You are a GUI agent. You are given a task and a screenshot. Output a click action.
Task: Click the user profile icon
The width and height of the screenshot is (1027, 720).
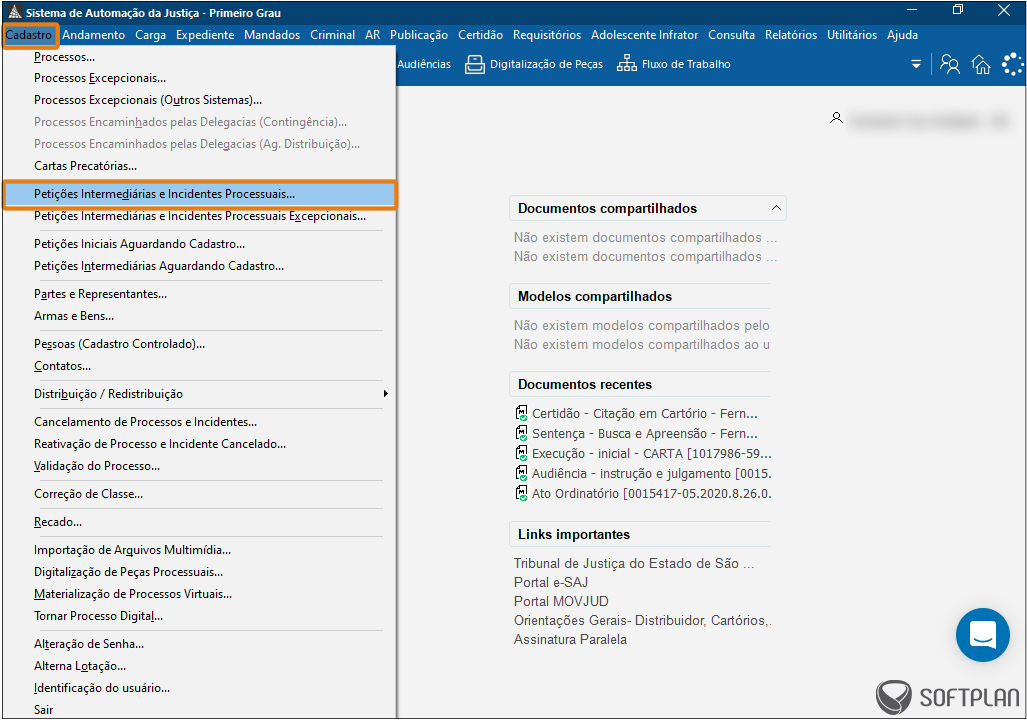click(836, 118)
